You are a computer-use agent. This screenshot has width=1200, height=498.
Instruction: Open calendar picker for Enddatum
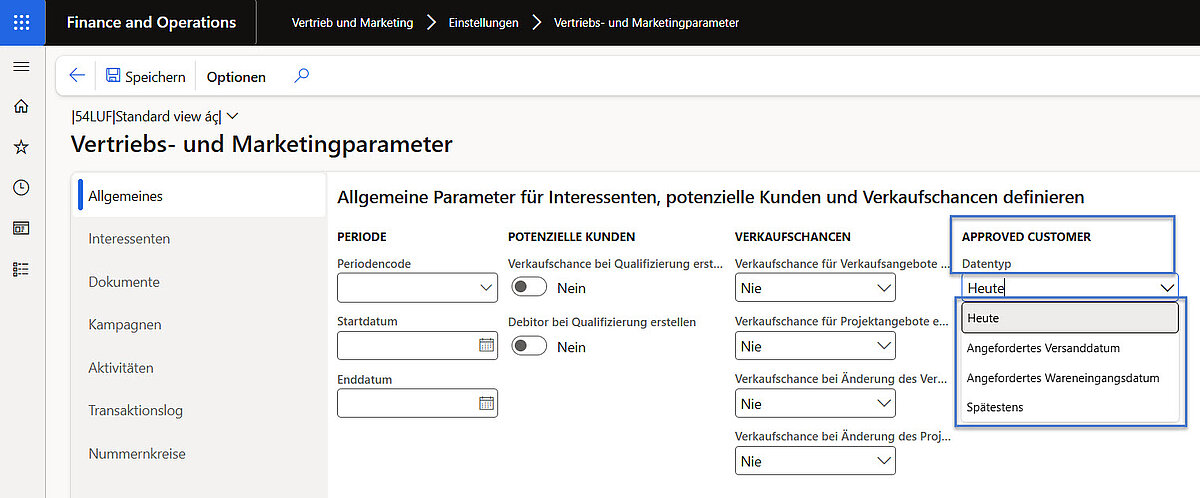pyautogui.click(x=486, y=404)
